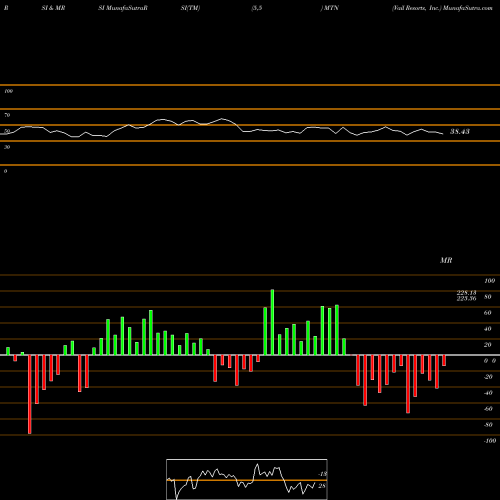Viewport: 500px width, 500px height.
Task: Click the 228.13 value beside MR chart
Action: click(x=466, y=293)
